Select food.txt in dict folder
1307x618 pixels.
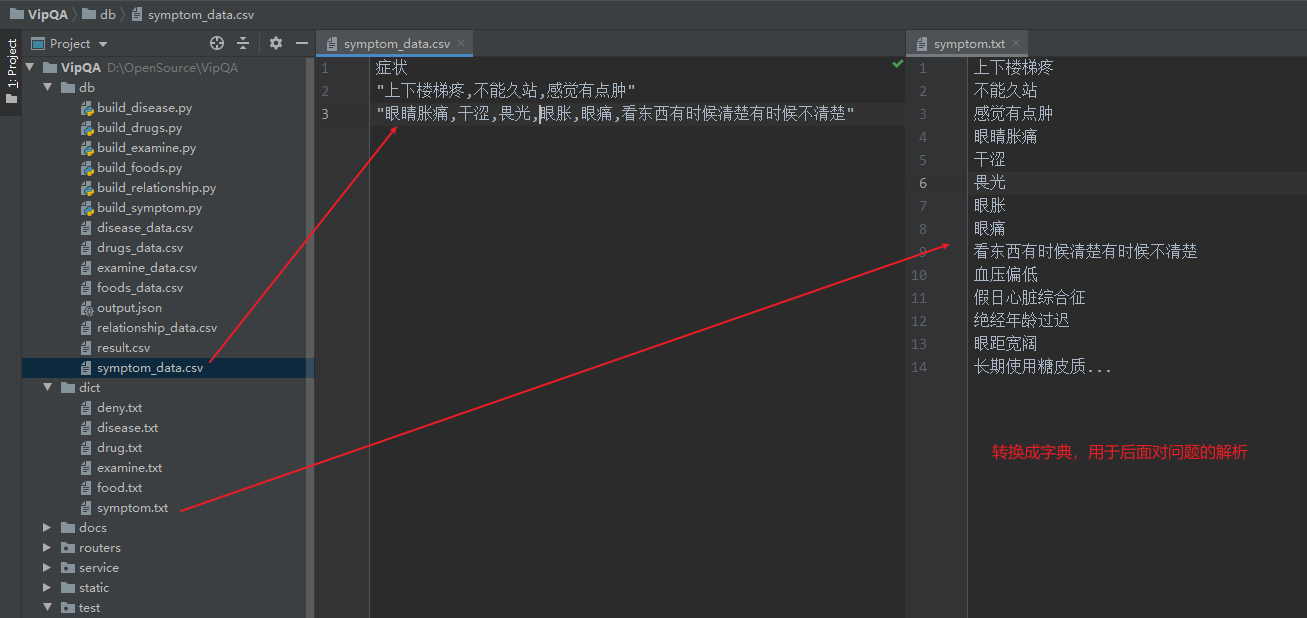tap(119, 488)
